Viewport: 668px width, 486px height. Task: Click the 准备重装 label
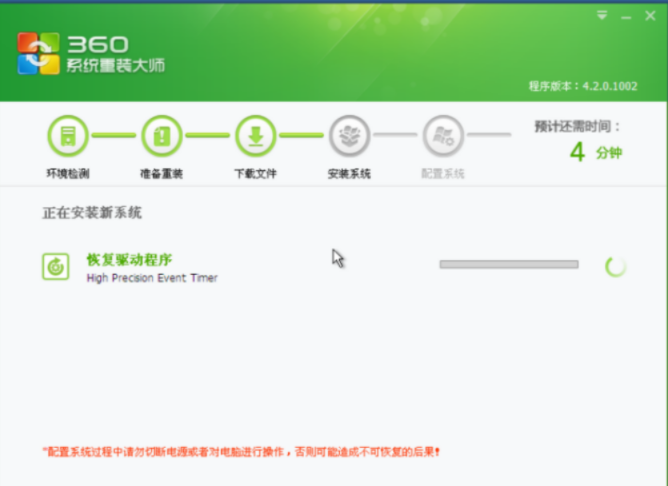[162, 173]
